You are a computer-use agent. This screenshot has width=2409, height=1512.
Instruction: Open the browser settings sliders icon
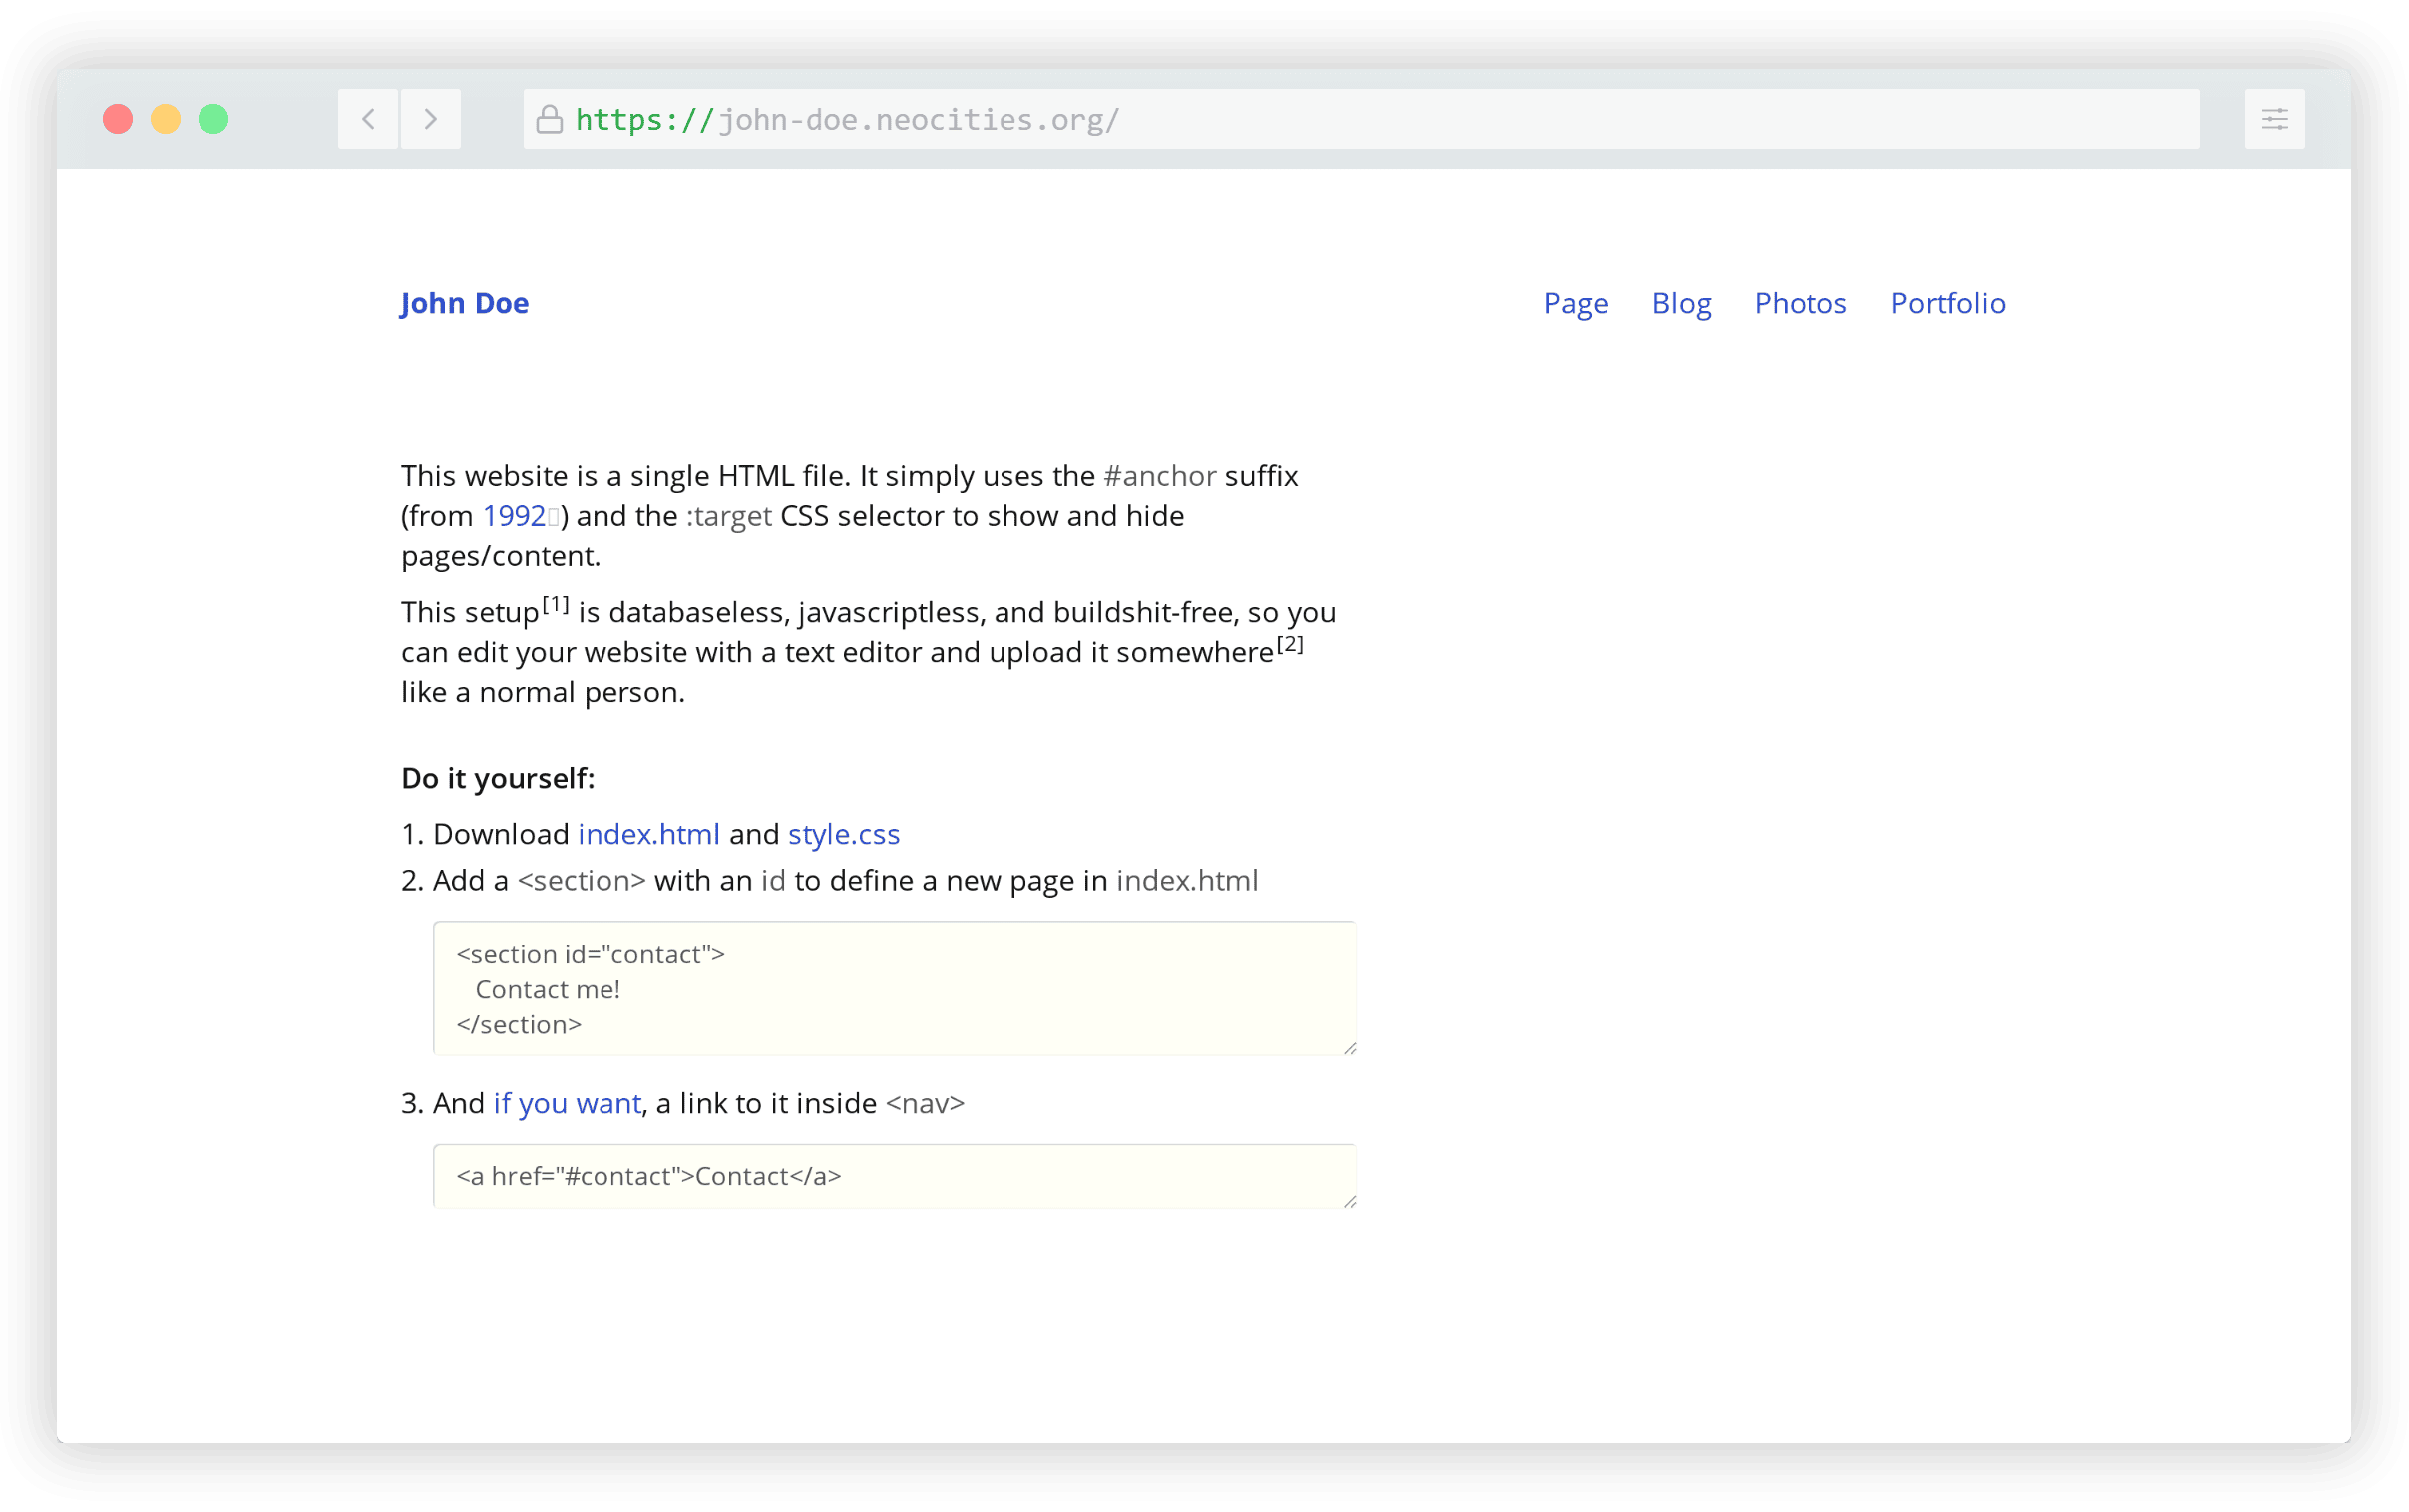[2274, 119]
